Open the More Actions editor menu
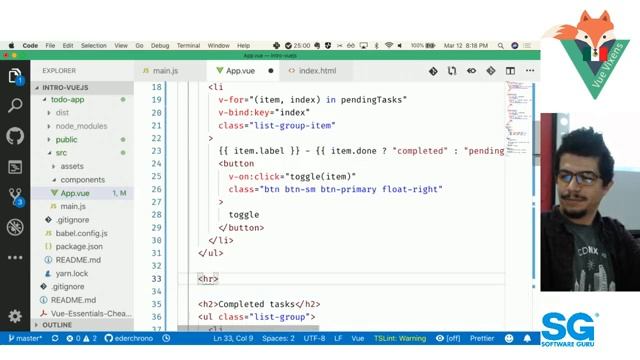Image resolution: width=640 pixels, height=360 pixels. (530, 71)
